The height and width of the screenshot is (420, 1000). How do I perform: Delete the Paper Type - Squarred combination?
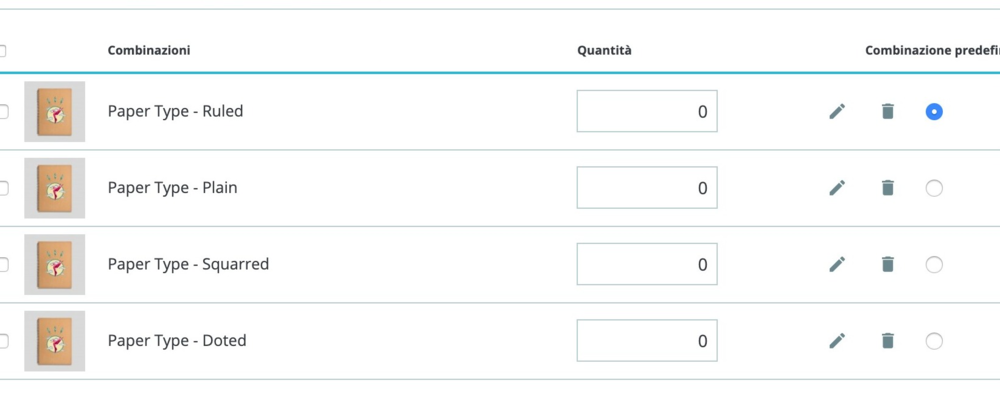tap(887, 264)
